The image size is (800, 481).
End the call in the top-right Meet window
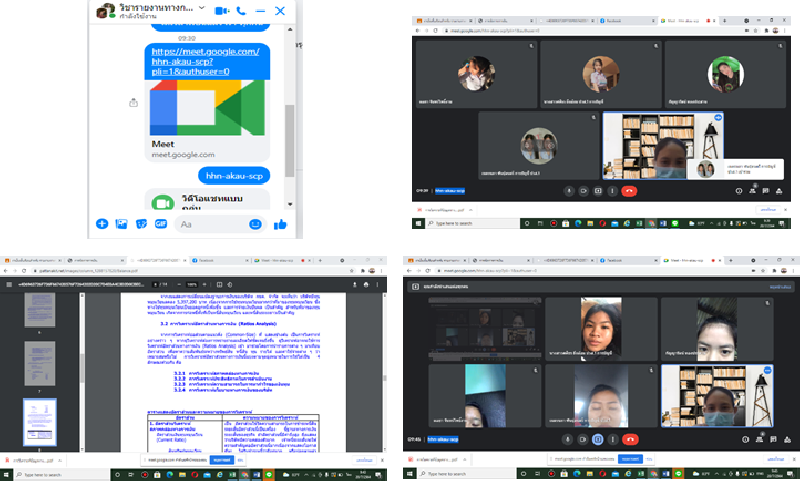630,190
